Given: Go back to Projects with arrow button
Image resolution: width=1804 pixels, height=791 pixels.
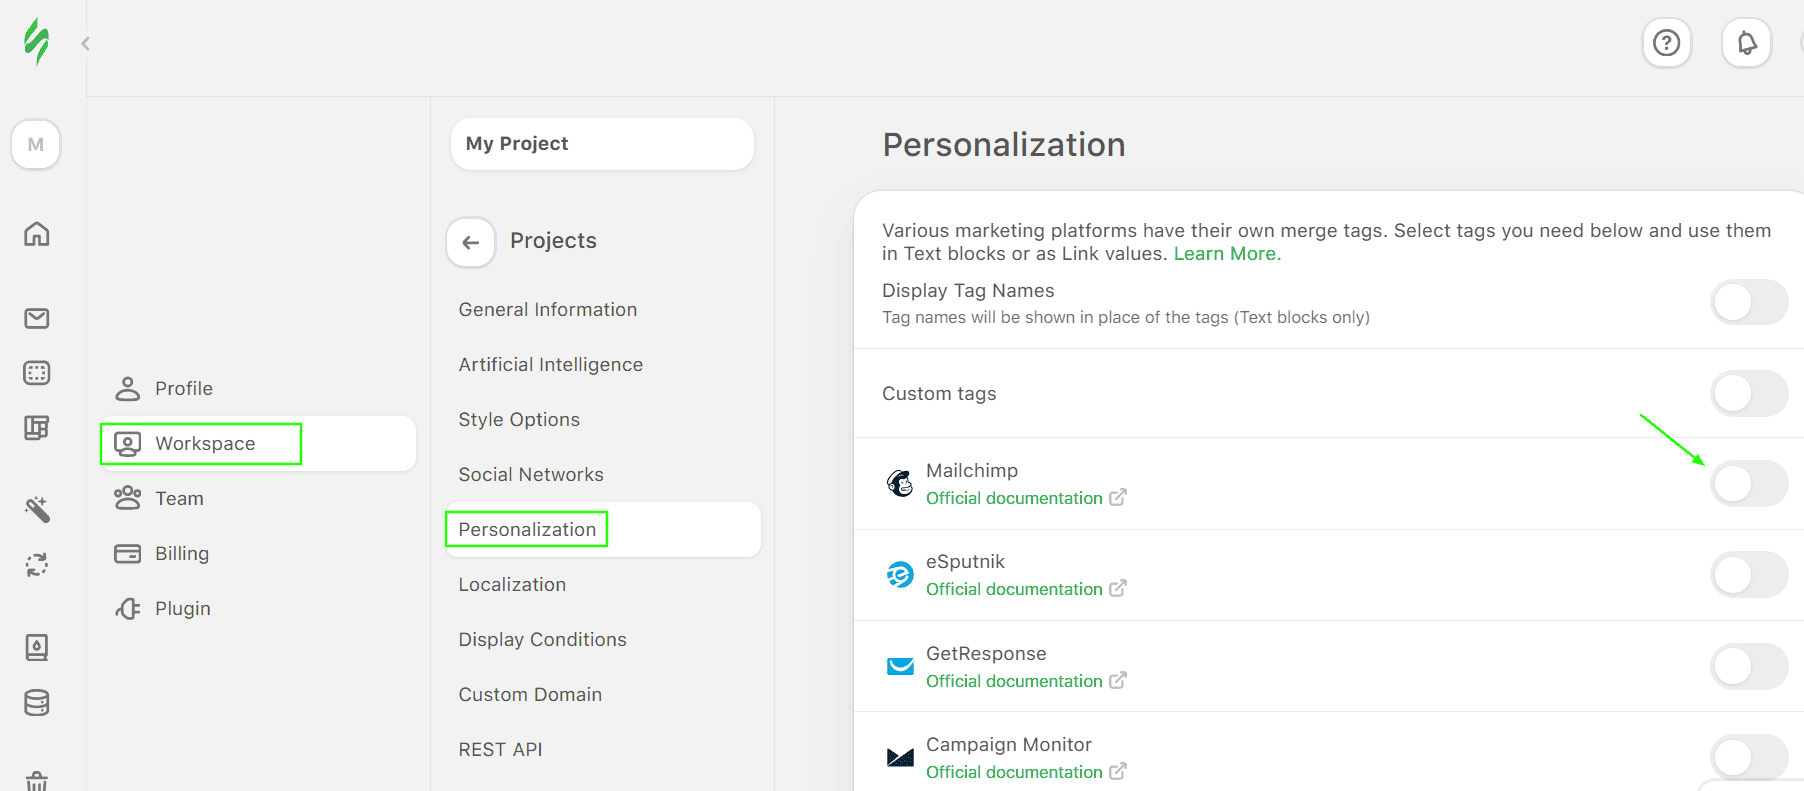Looking at the screenshot, I should (x=471, y=242).
